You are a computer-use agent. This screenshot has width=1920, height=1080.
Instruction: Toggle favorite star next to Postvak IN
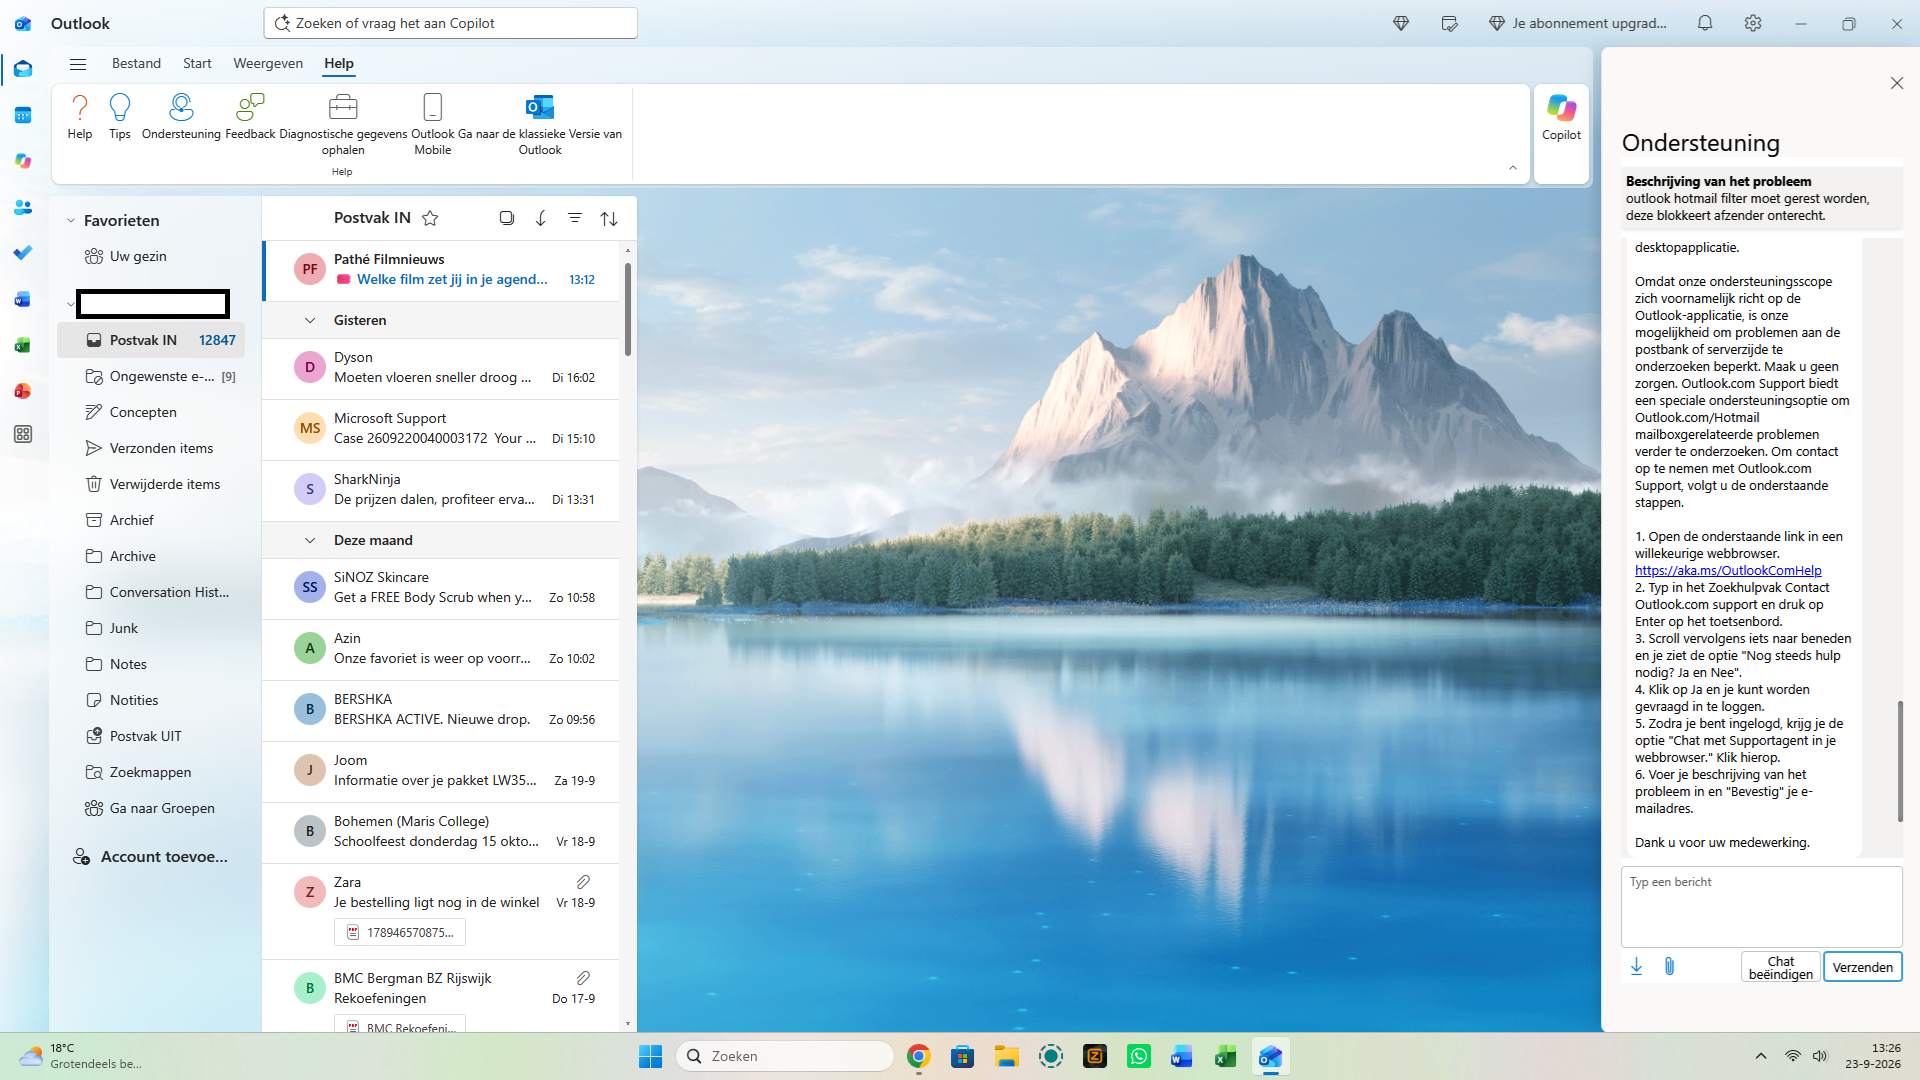[430, 218]
